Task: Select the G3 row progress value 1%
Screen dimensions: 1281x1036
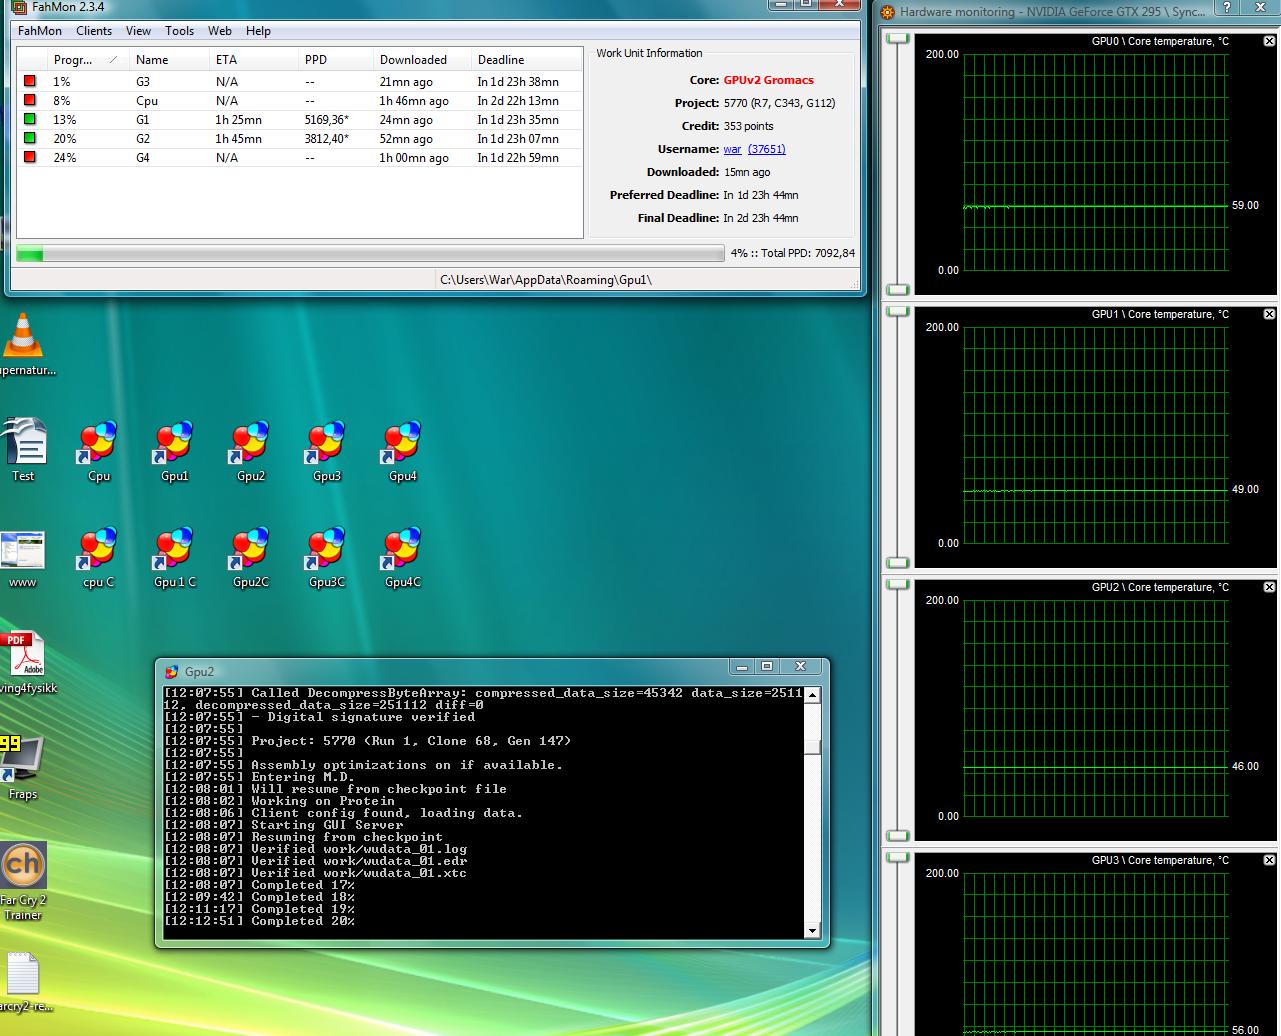Action: click(x=62, y=82)
